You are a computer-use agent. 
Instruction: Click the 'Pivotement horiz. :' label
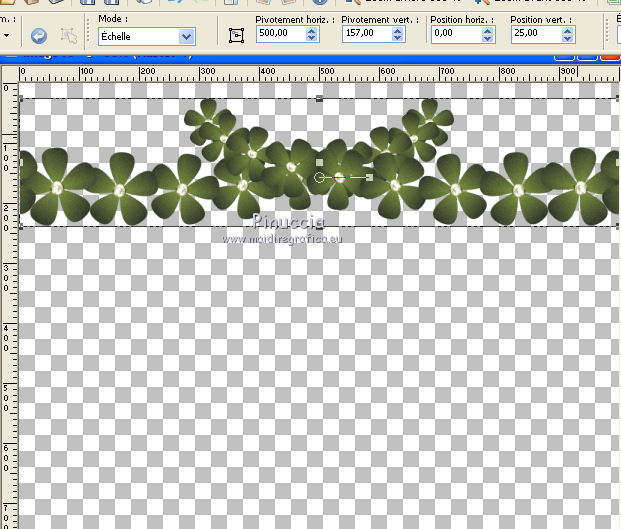click(x=295, y=19)
